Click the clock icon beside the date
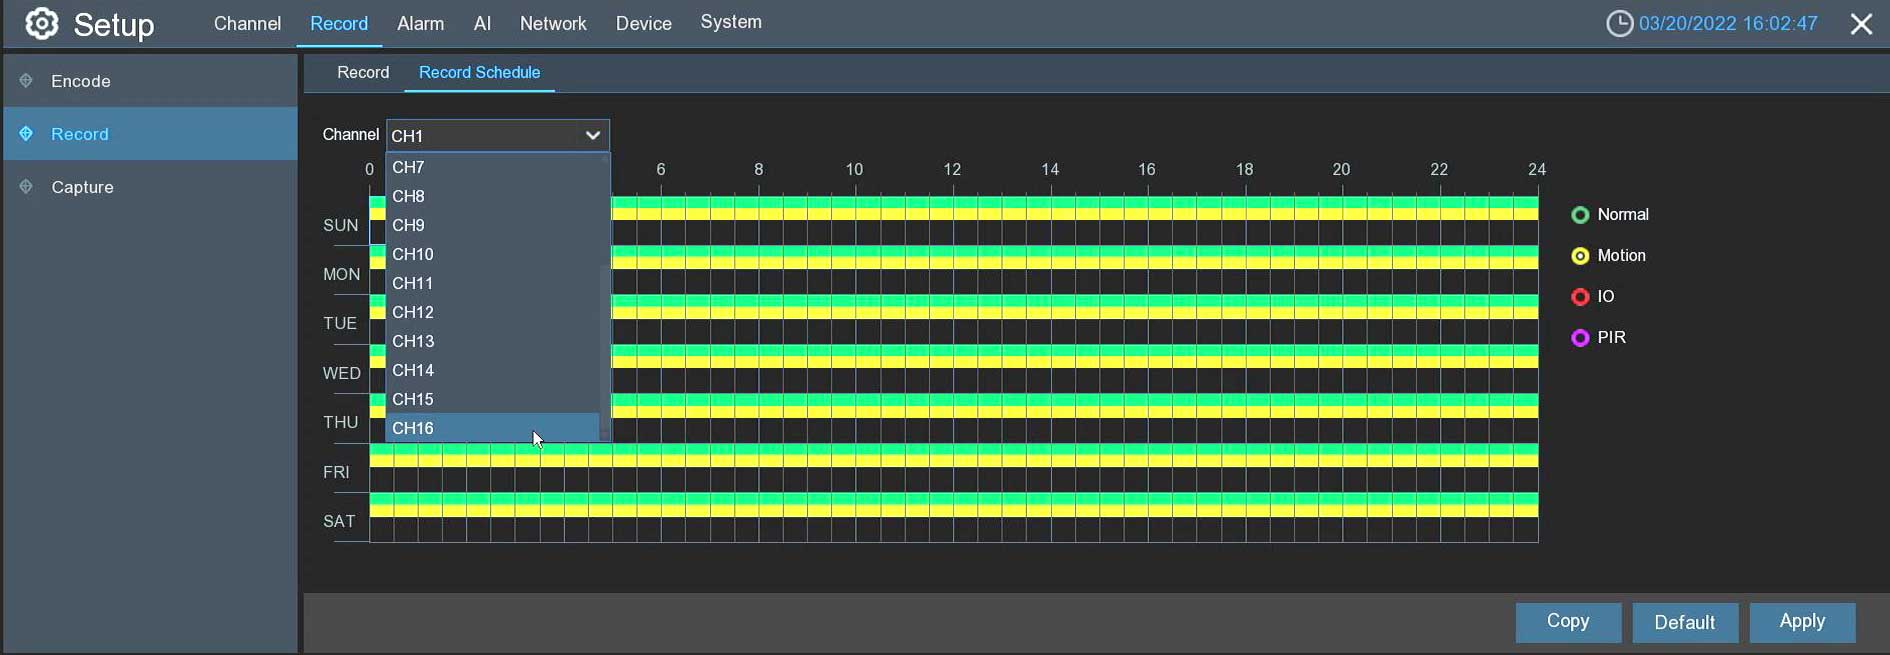The width and height of the screenshot is (1890, 655). pos(1619,23)
